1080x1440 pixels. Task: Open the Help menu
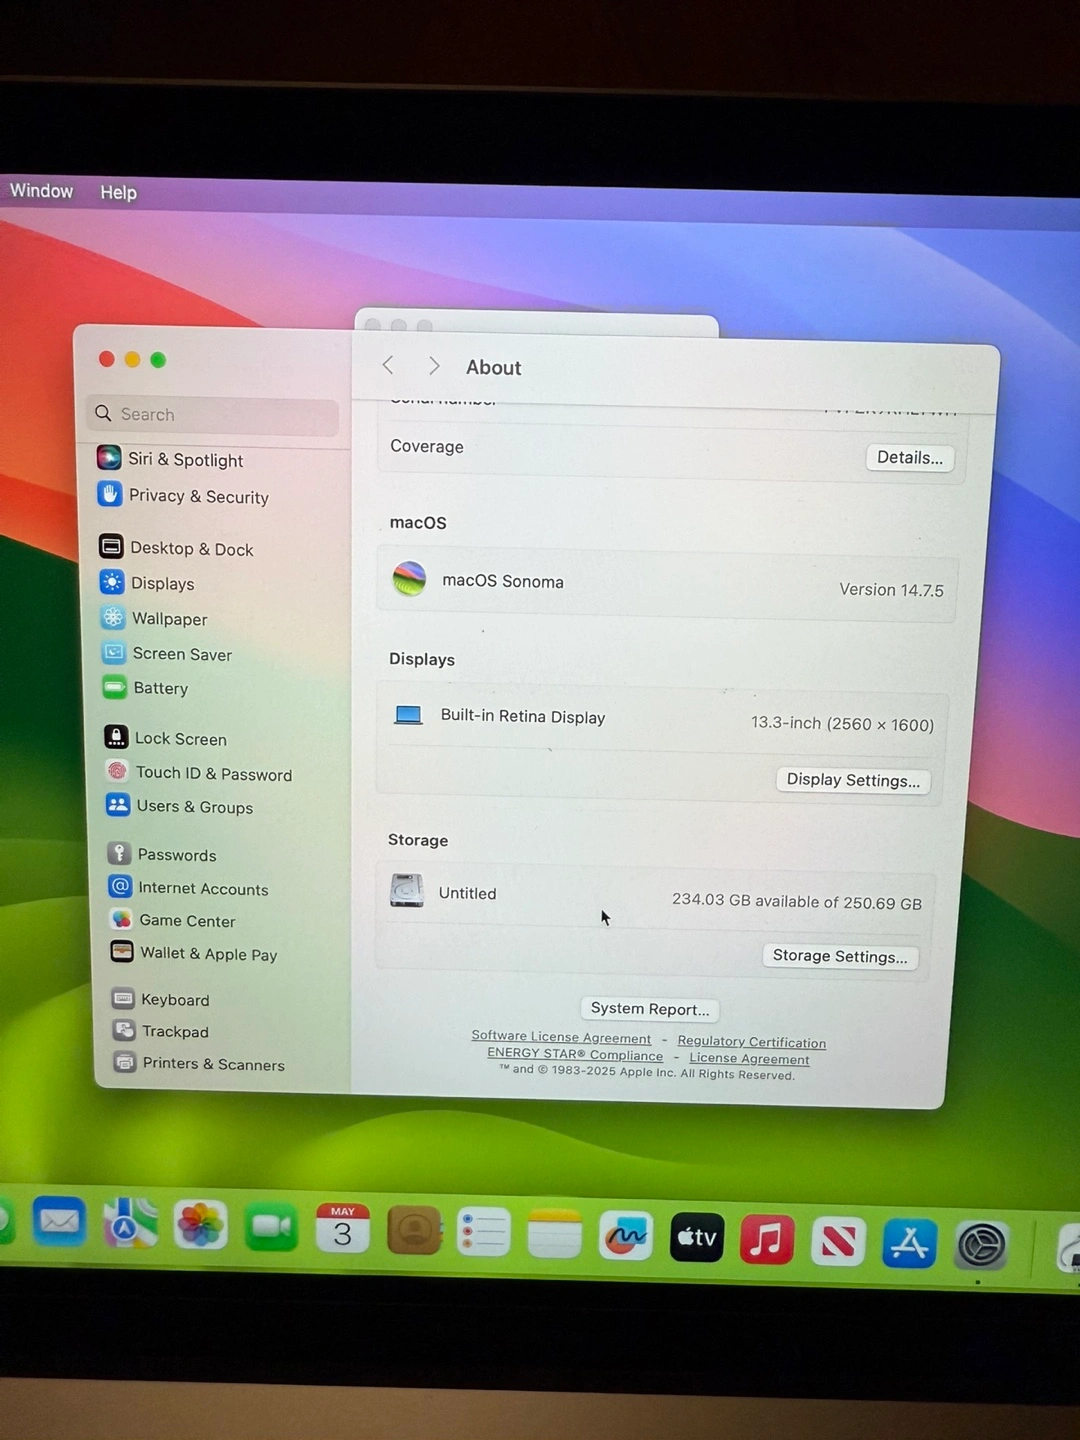118,192
